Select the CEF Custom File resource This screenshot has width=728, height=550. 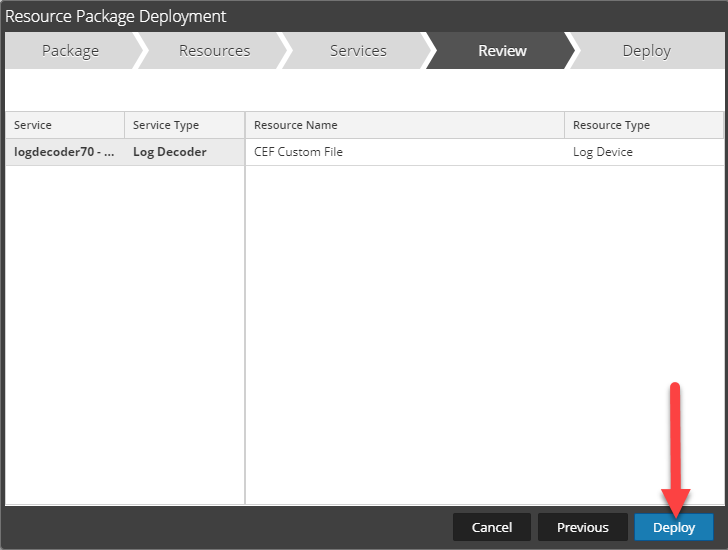[405, 152]
